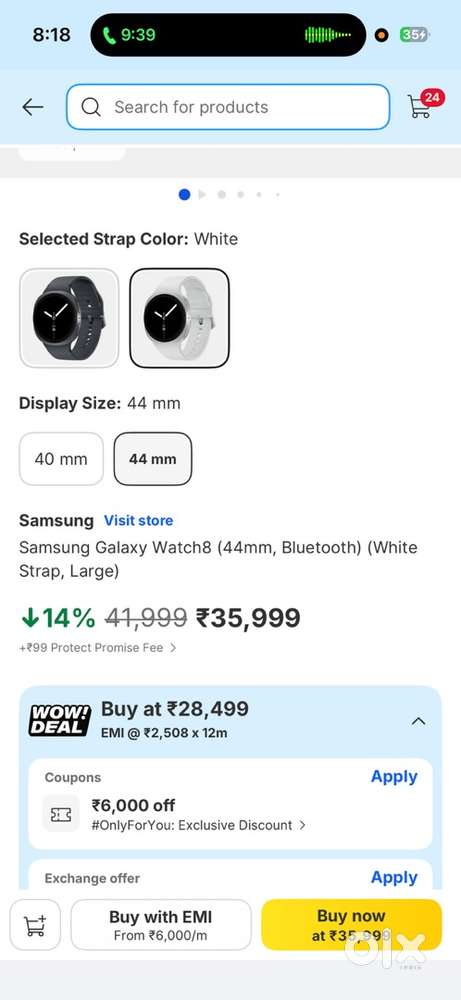Select the 40 mm display size
The image size is (461, 1000).
pos(61,459)
